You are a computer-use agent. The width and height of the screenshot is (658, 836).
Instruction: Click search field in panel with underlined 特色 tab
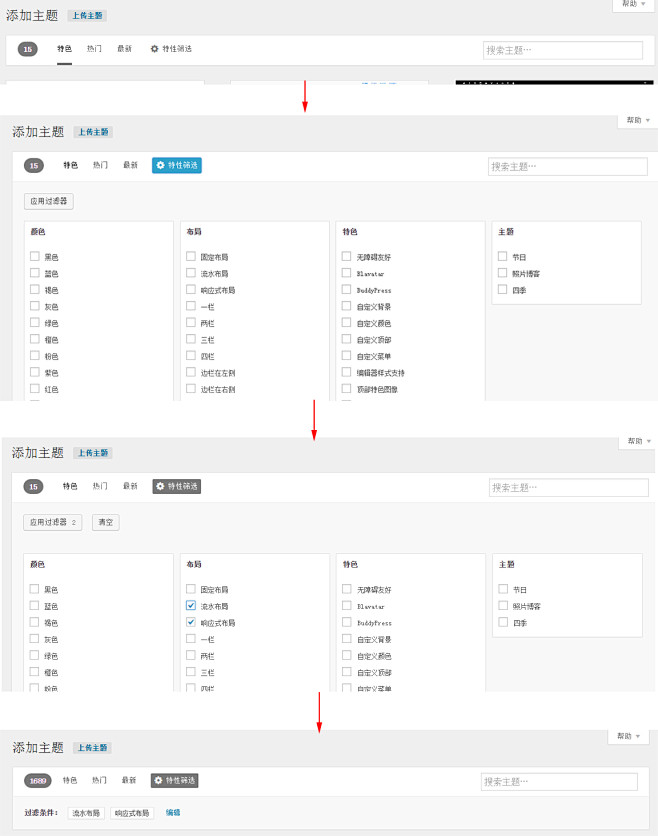click(x=563, y=50)
